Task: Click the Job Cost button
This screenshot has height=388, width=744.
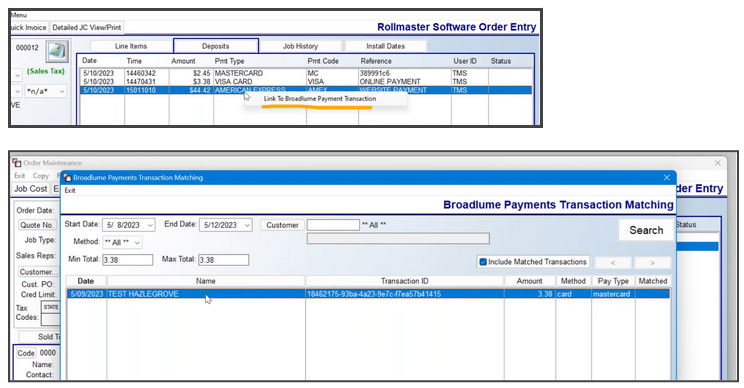Action: pos(30,189)
